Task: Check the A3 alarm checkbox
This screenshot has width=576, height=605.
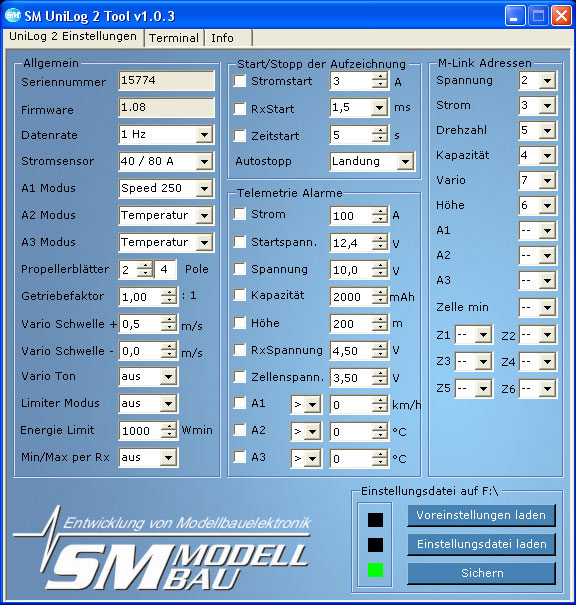Action: [240, 457]
